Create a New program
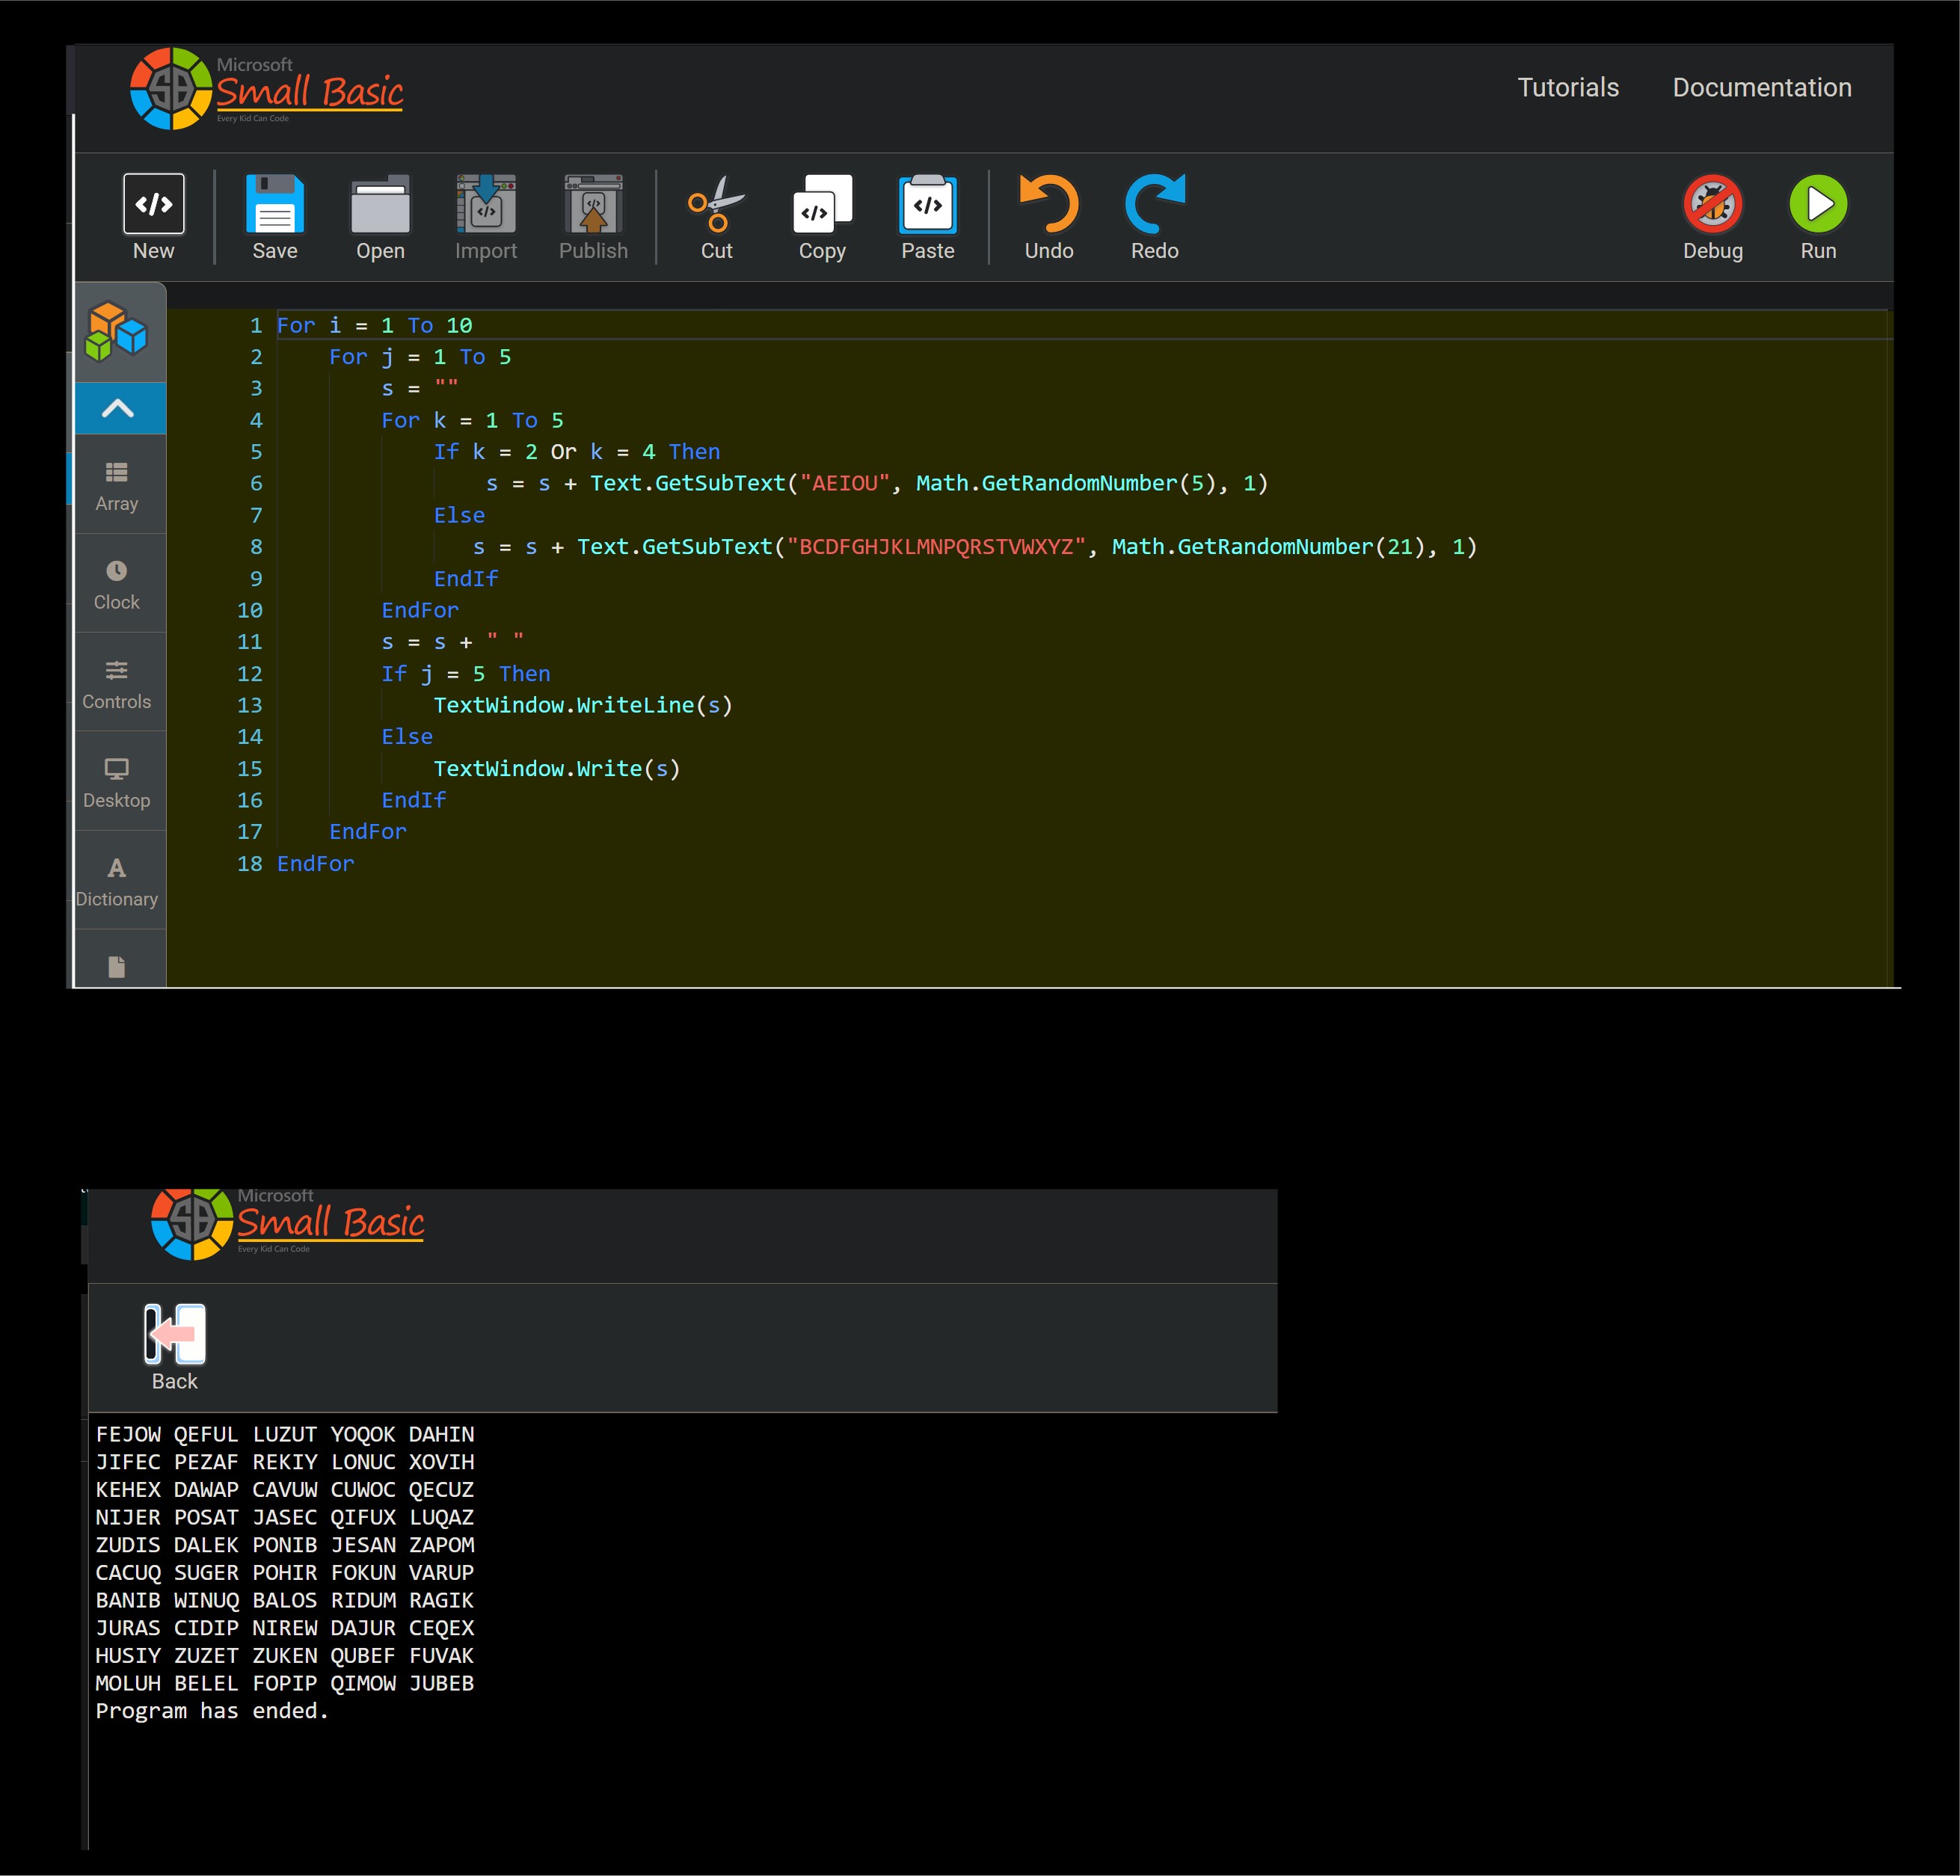Viewport: 1960px width, 1876px height. click(x=153, y=215)
